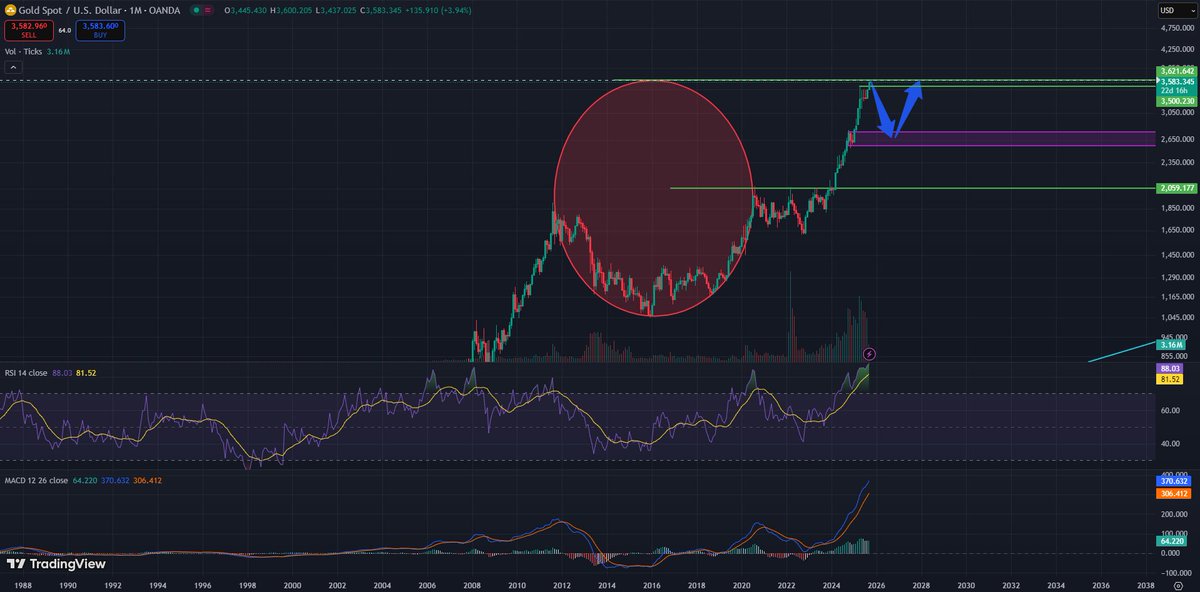Select the Vol · Ticks indicator legend

coord(25,51)
